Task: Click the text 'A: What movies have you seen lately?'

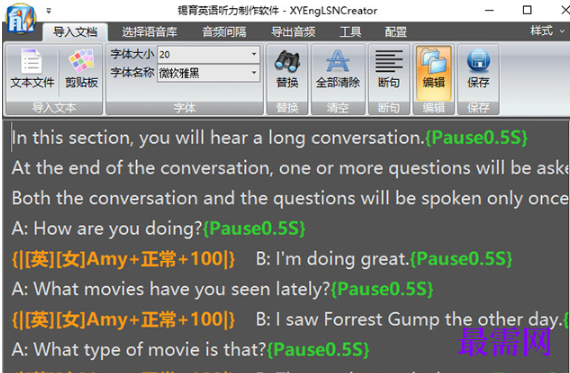Action: 171,289
